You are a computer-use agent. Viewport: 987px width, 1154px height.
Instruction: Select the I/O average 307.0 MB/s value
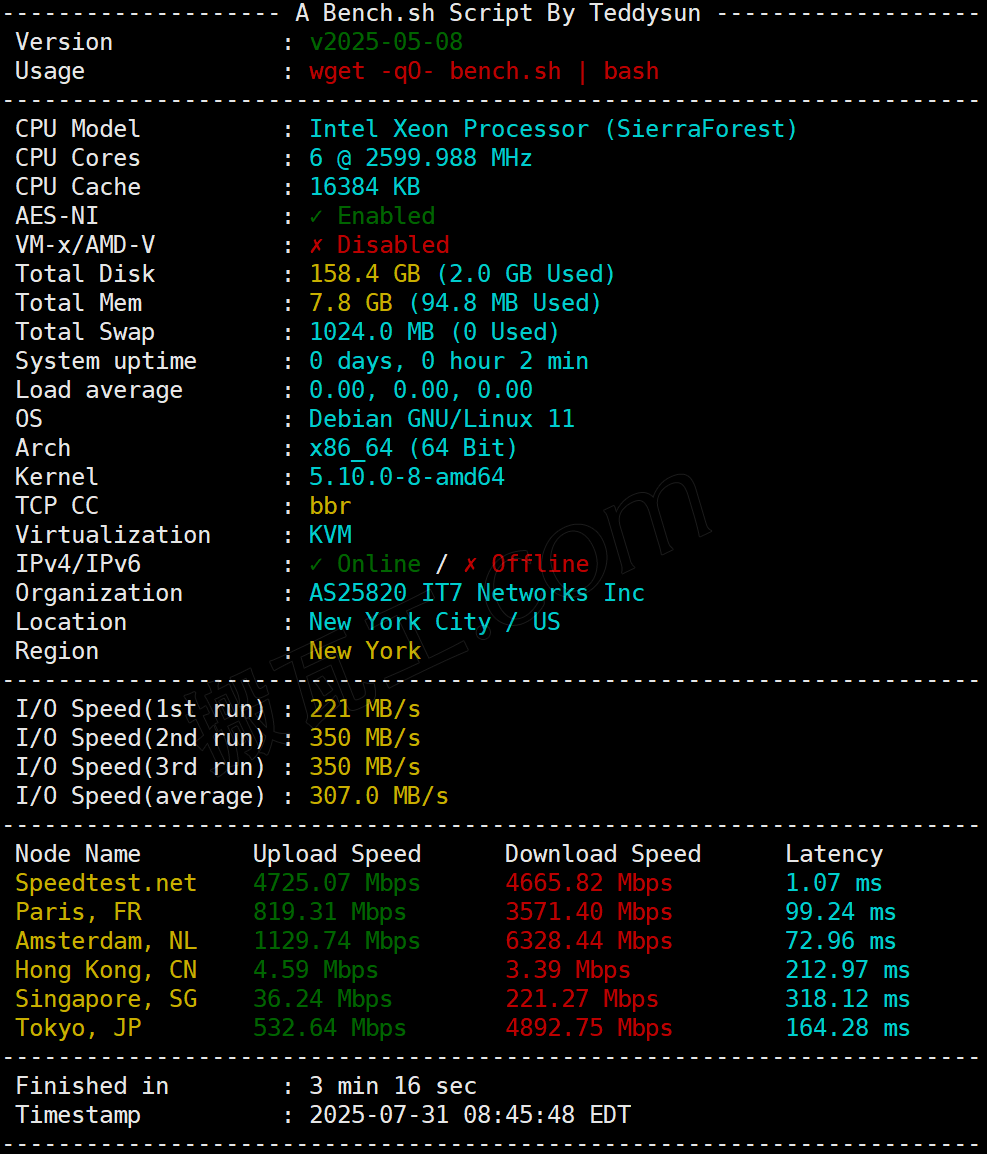coord(379,796)
